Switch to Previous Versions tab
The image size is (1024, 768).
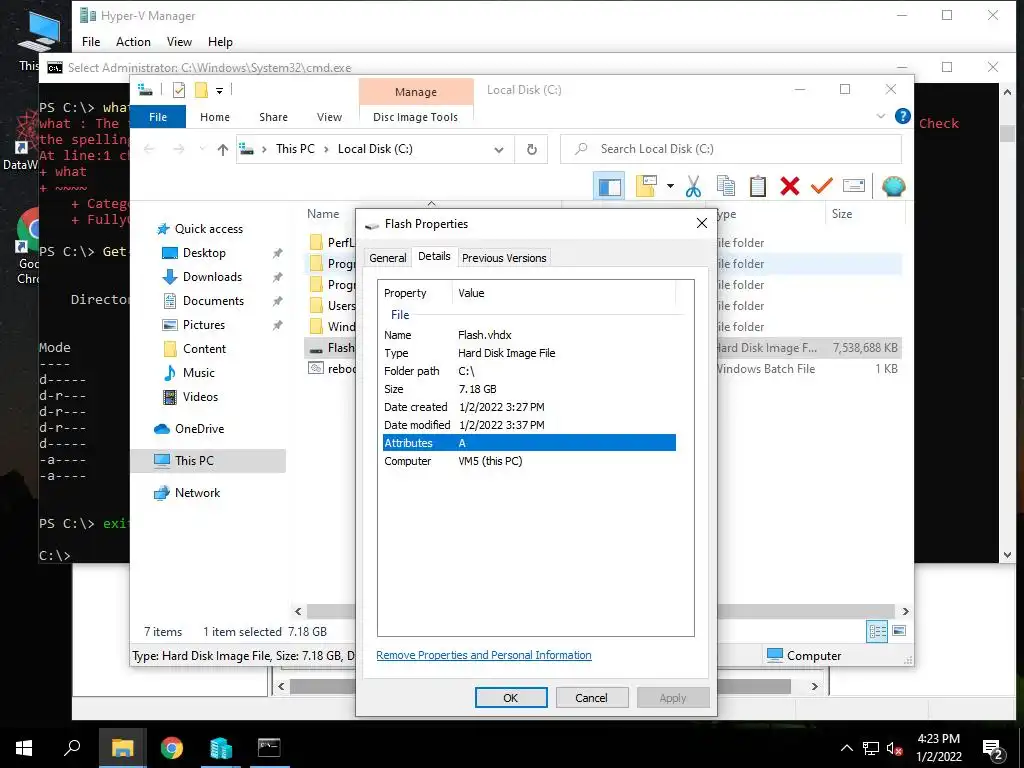[x=504, y=258]
